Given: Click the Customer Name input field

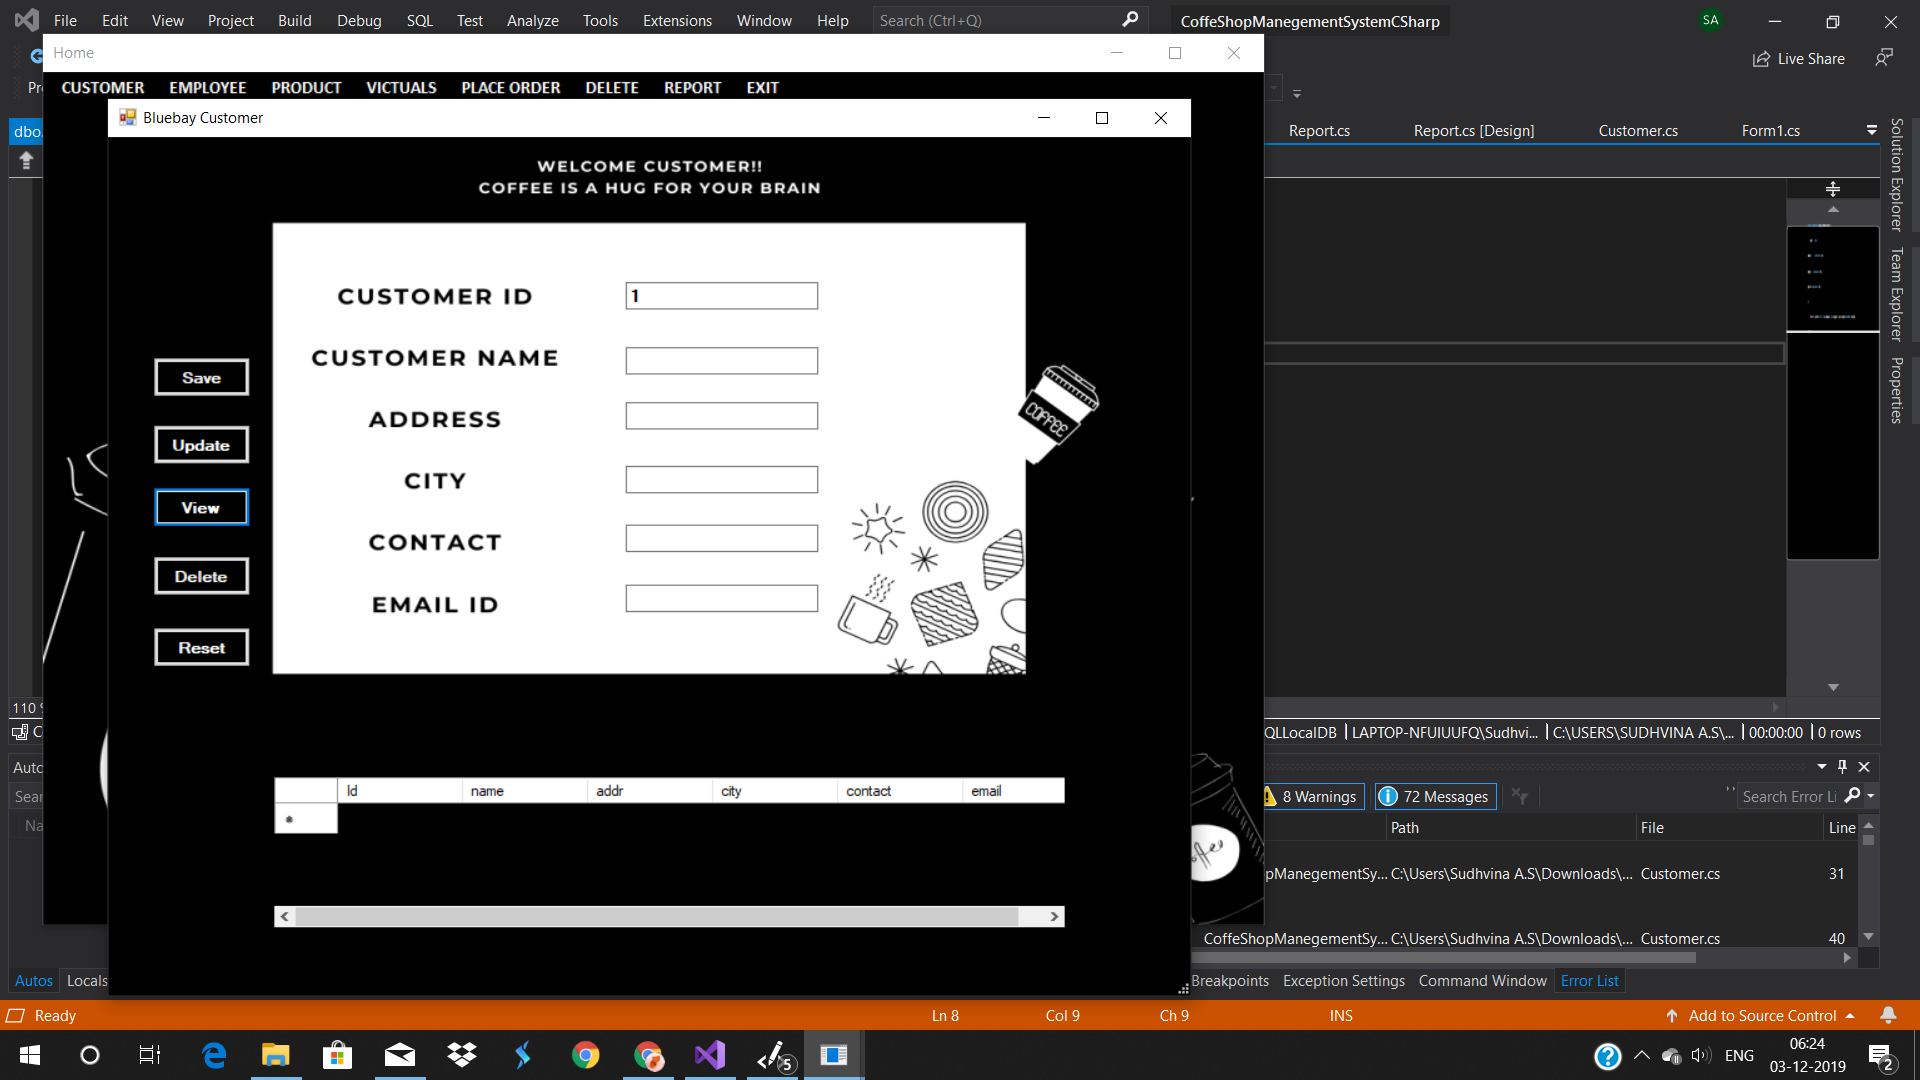Looking at the screenshot, I should pos(721,361).
